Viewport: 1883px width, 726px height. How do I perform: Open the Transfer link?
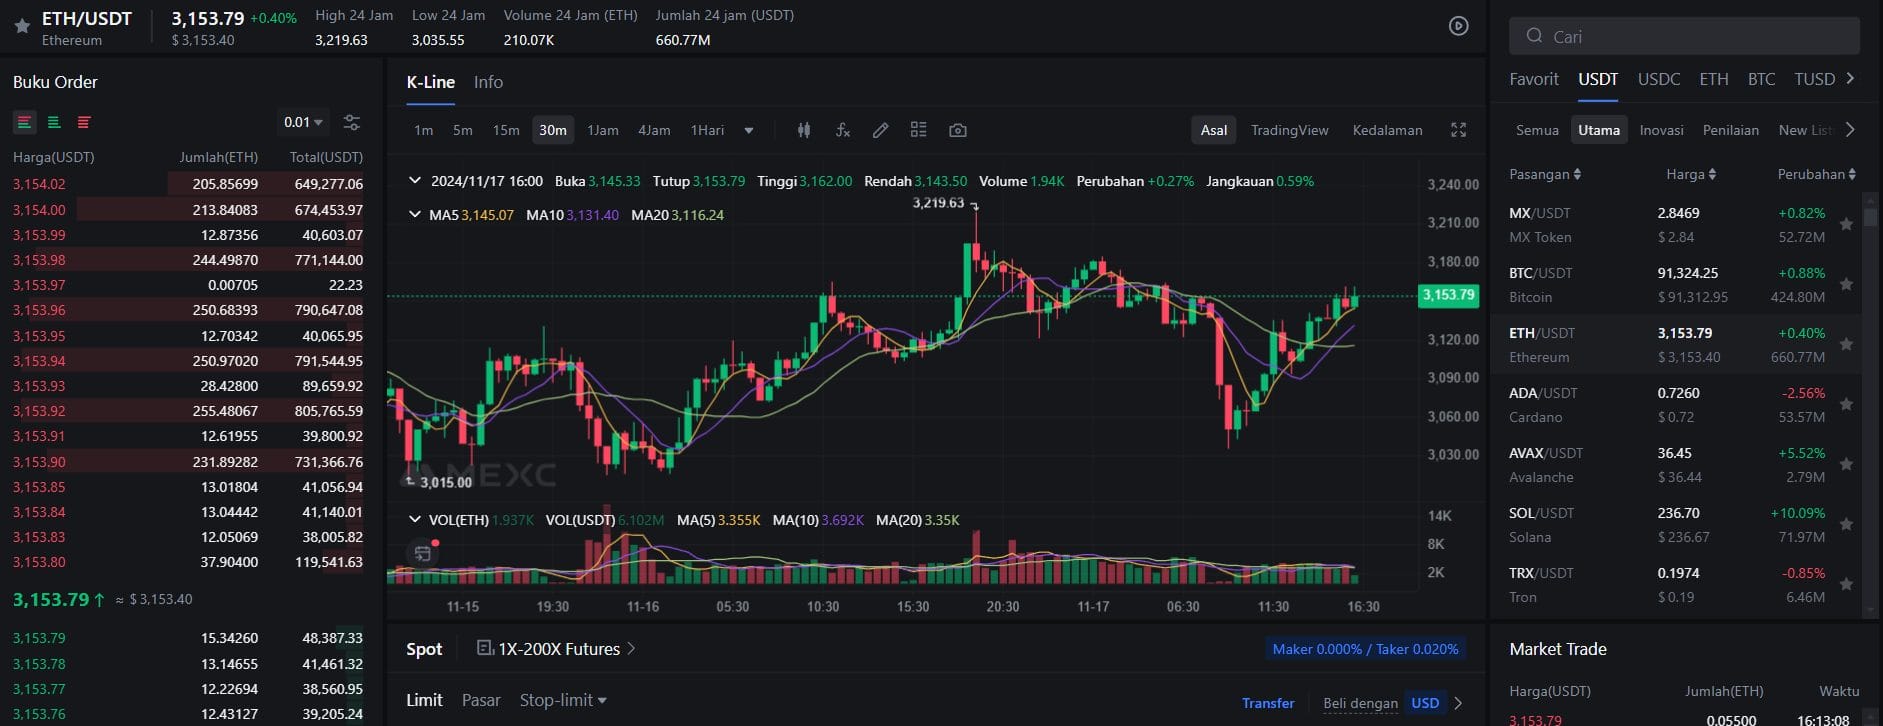click(1268, 703)
